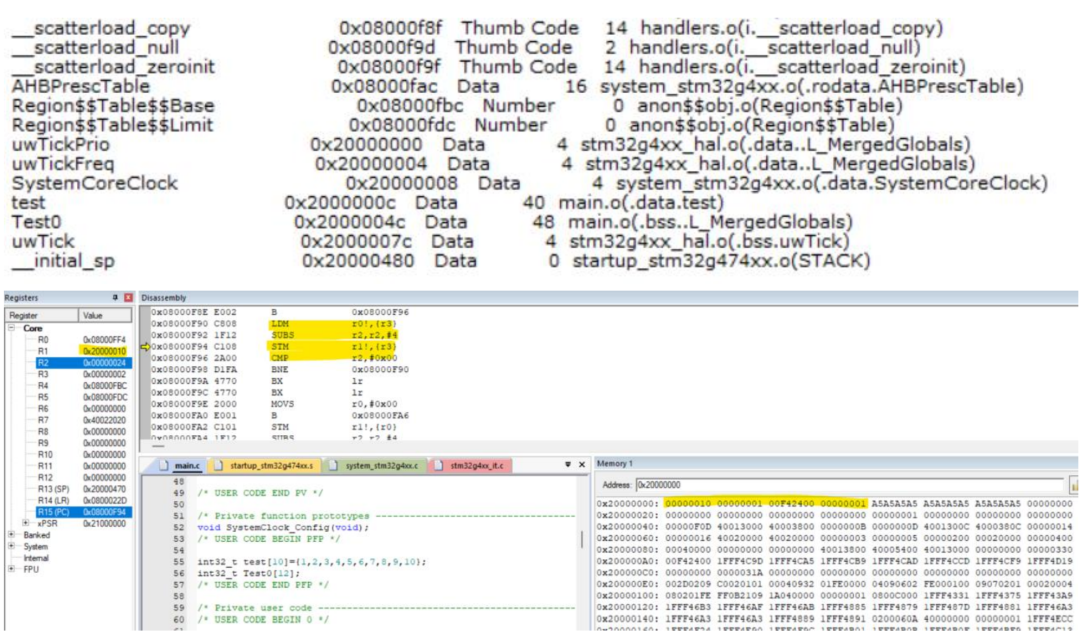The image size is (1080, 640).
Task: Click disassembly line at 0x08000F9E MOVS
Action: (274, 404)
